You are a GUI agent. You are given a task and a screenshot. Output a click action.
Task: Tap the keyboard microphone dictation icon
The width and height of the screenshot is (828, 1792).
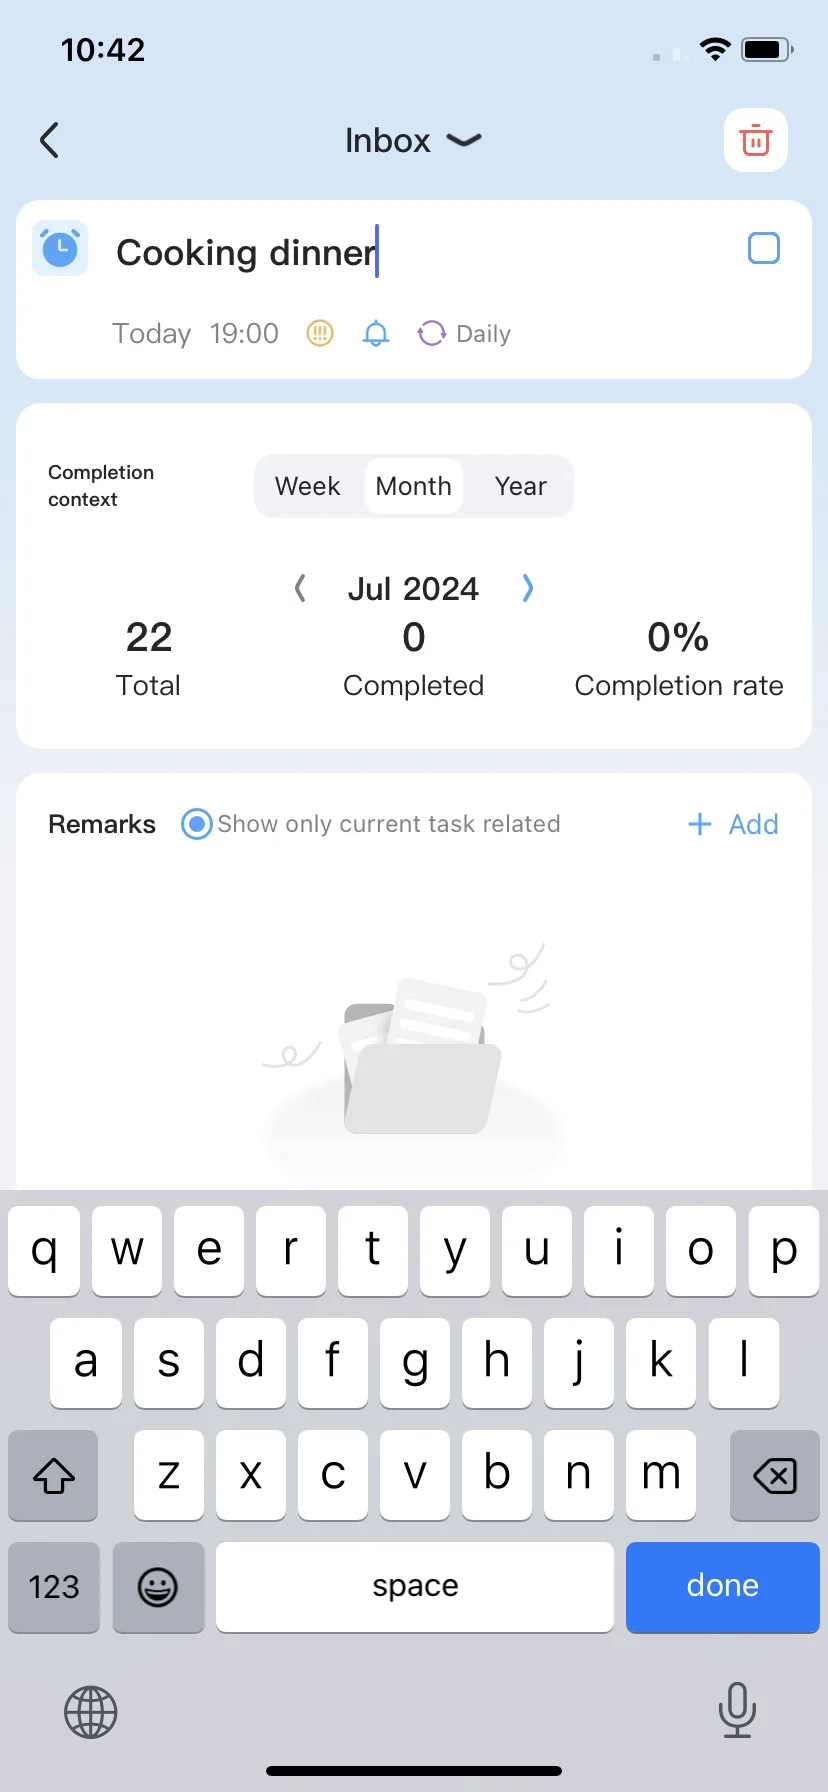[x=737, y=1710]
